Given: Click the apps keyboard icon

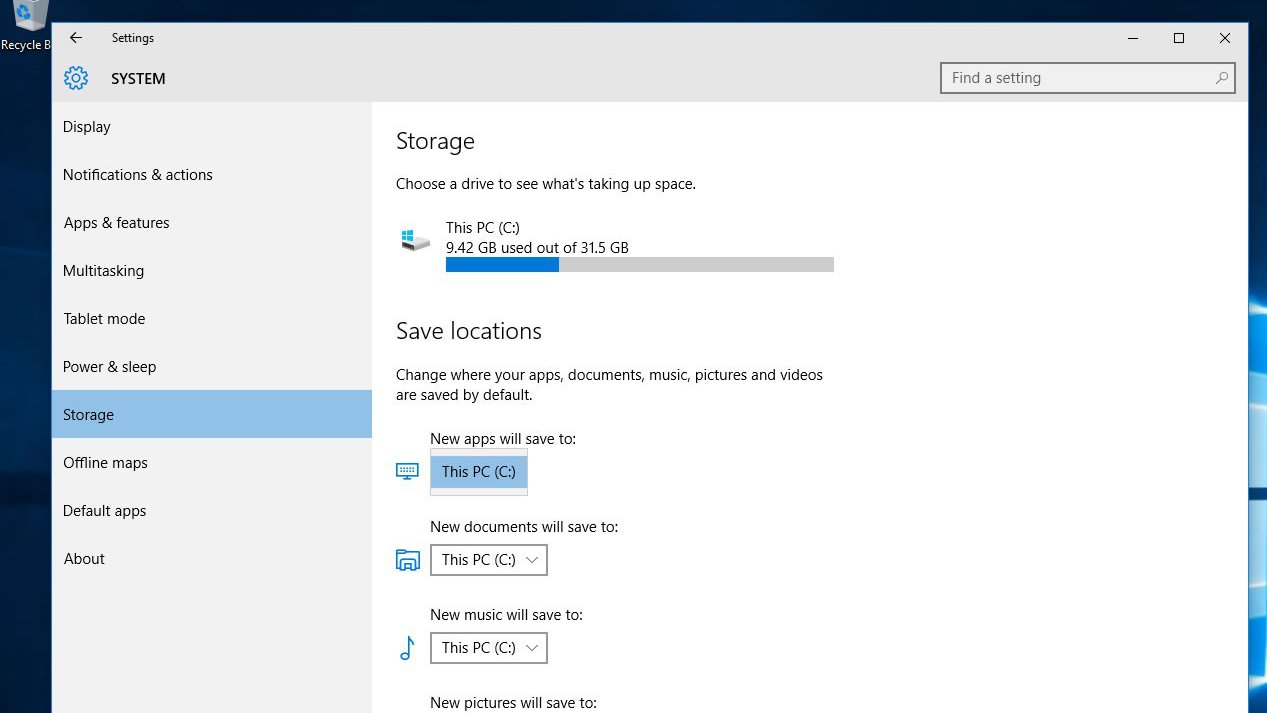Looking at the screenshot, I should [407, 471].
